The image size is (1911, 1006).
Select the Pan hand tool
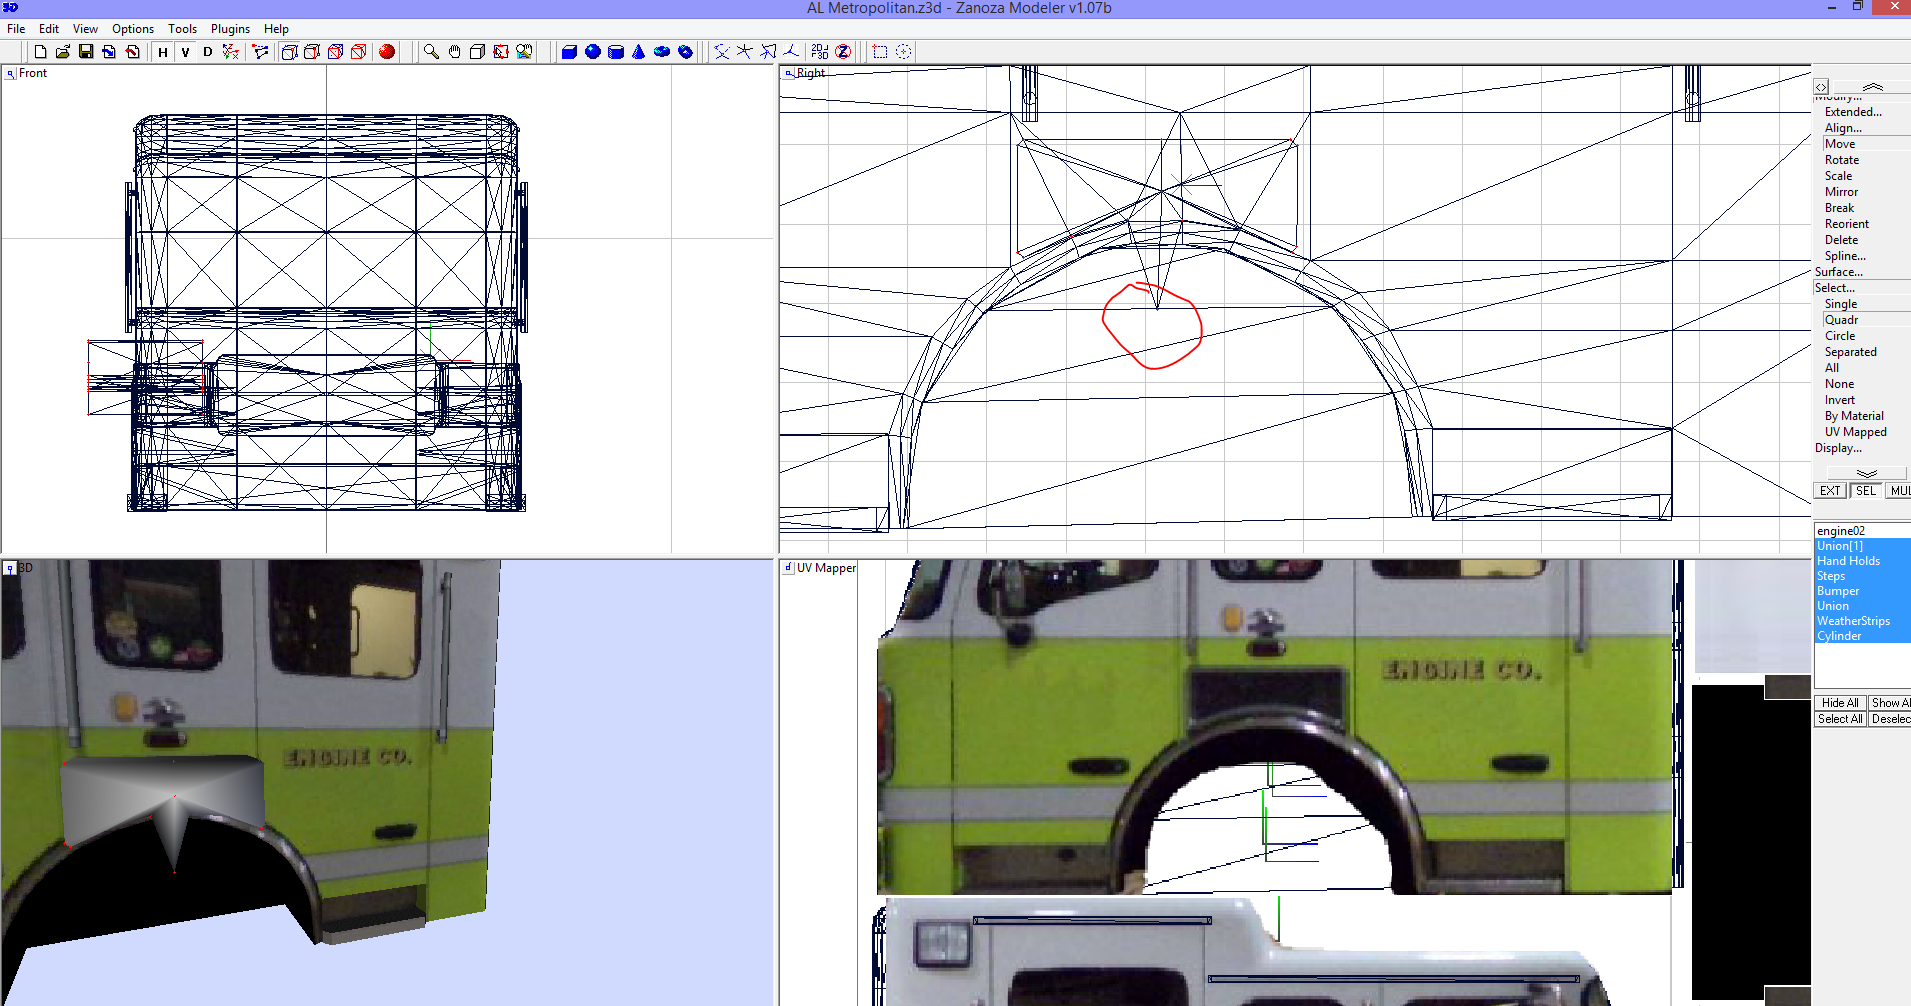coord(452,51)
